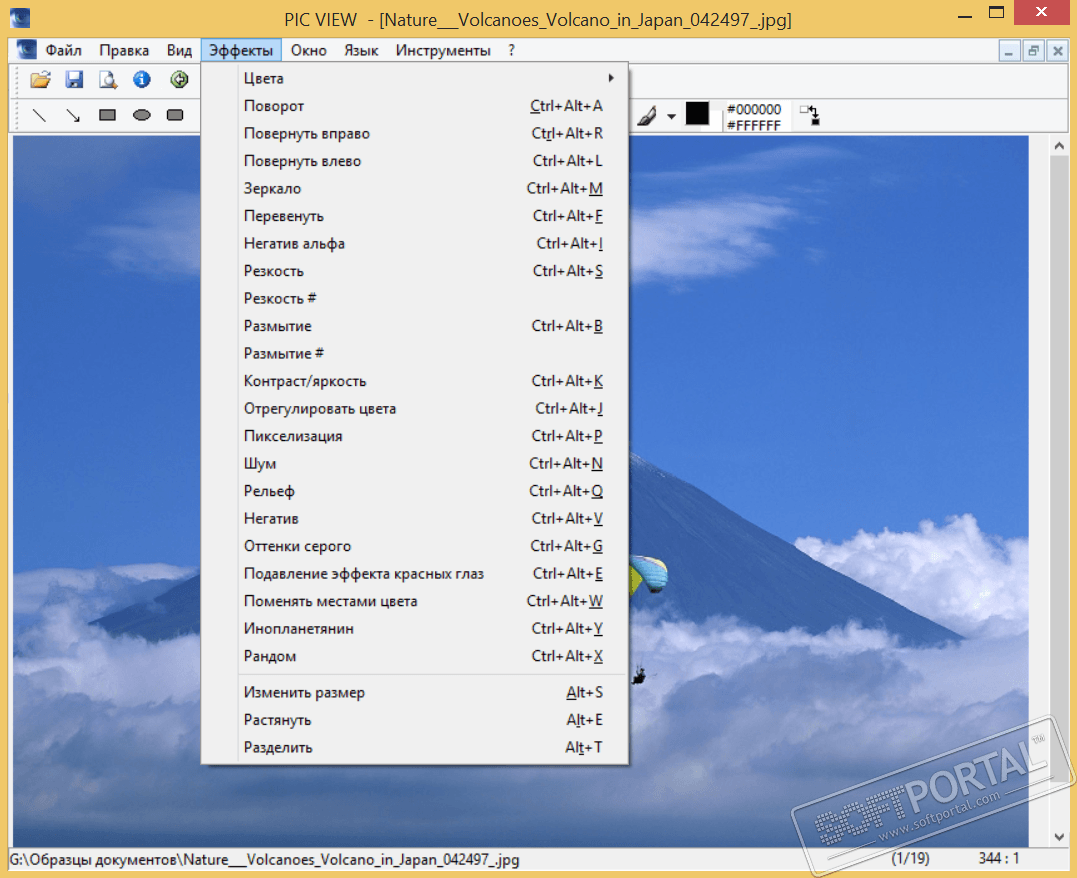Restore the inner document window
Viewport: 1077px width, 878px height.
[x=1033, y=51]
